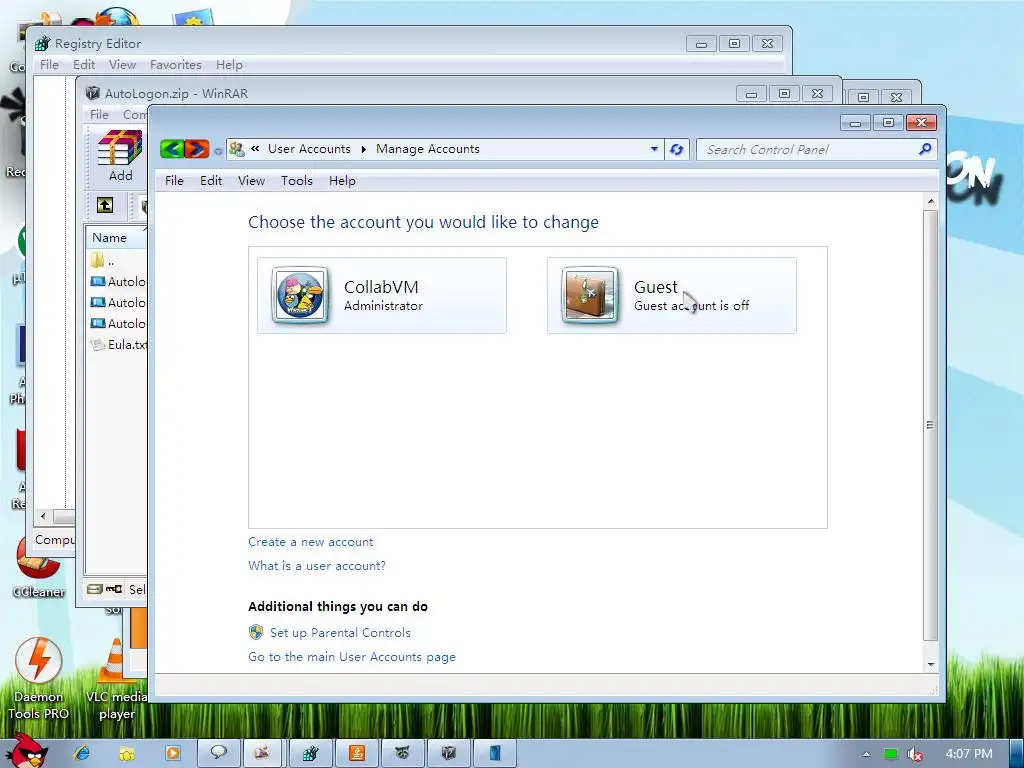Image resolution: width=1024 pixels, height=768 pixels.
Task: Expand the hidden breadcrumb chevrons
Action: click(255, 149)
